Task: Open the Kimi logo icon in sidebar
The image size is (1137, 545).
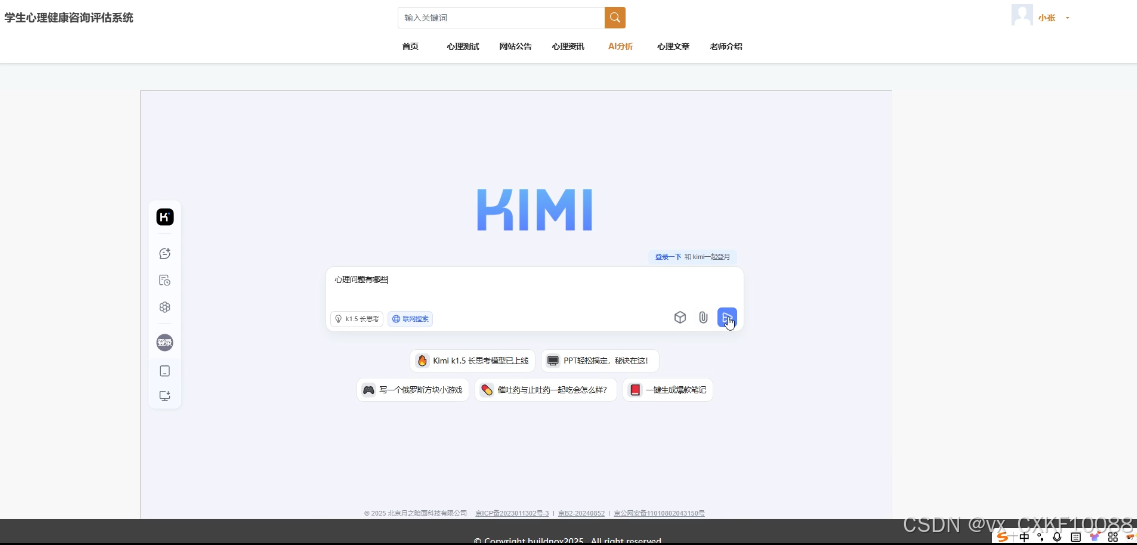Action: tap(165, 217)
